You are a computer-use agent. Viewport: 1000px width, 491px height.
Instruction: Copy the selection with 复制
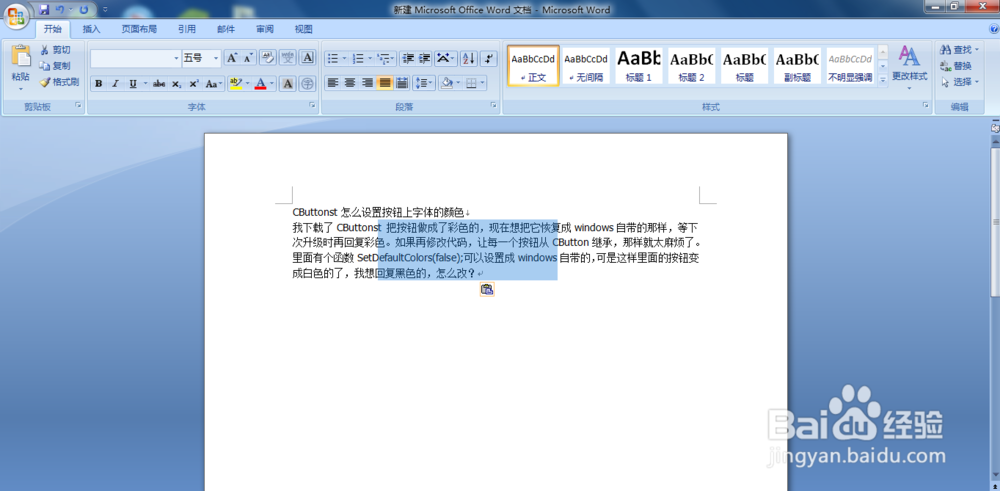[x=55, y=66]
